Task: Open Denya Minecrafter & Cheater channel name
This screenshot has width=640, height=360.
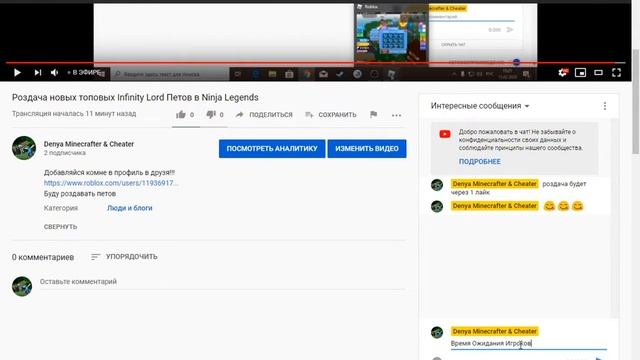Action: (x=89, y=144)
